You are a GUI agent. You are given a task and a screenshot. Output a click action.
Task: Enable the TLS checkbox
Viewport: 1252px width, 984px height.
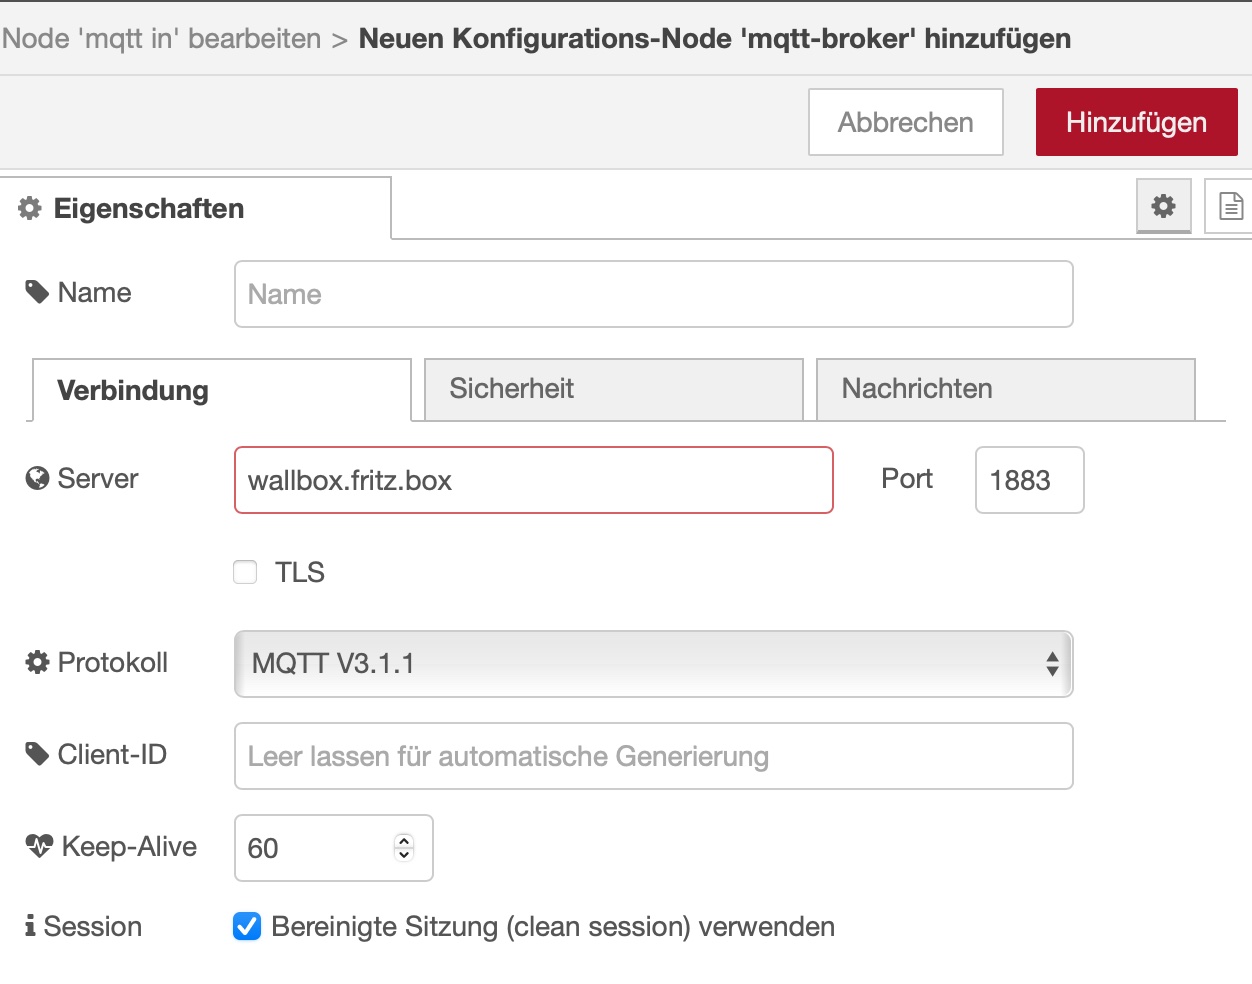245,572
